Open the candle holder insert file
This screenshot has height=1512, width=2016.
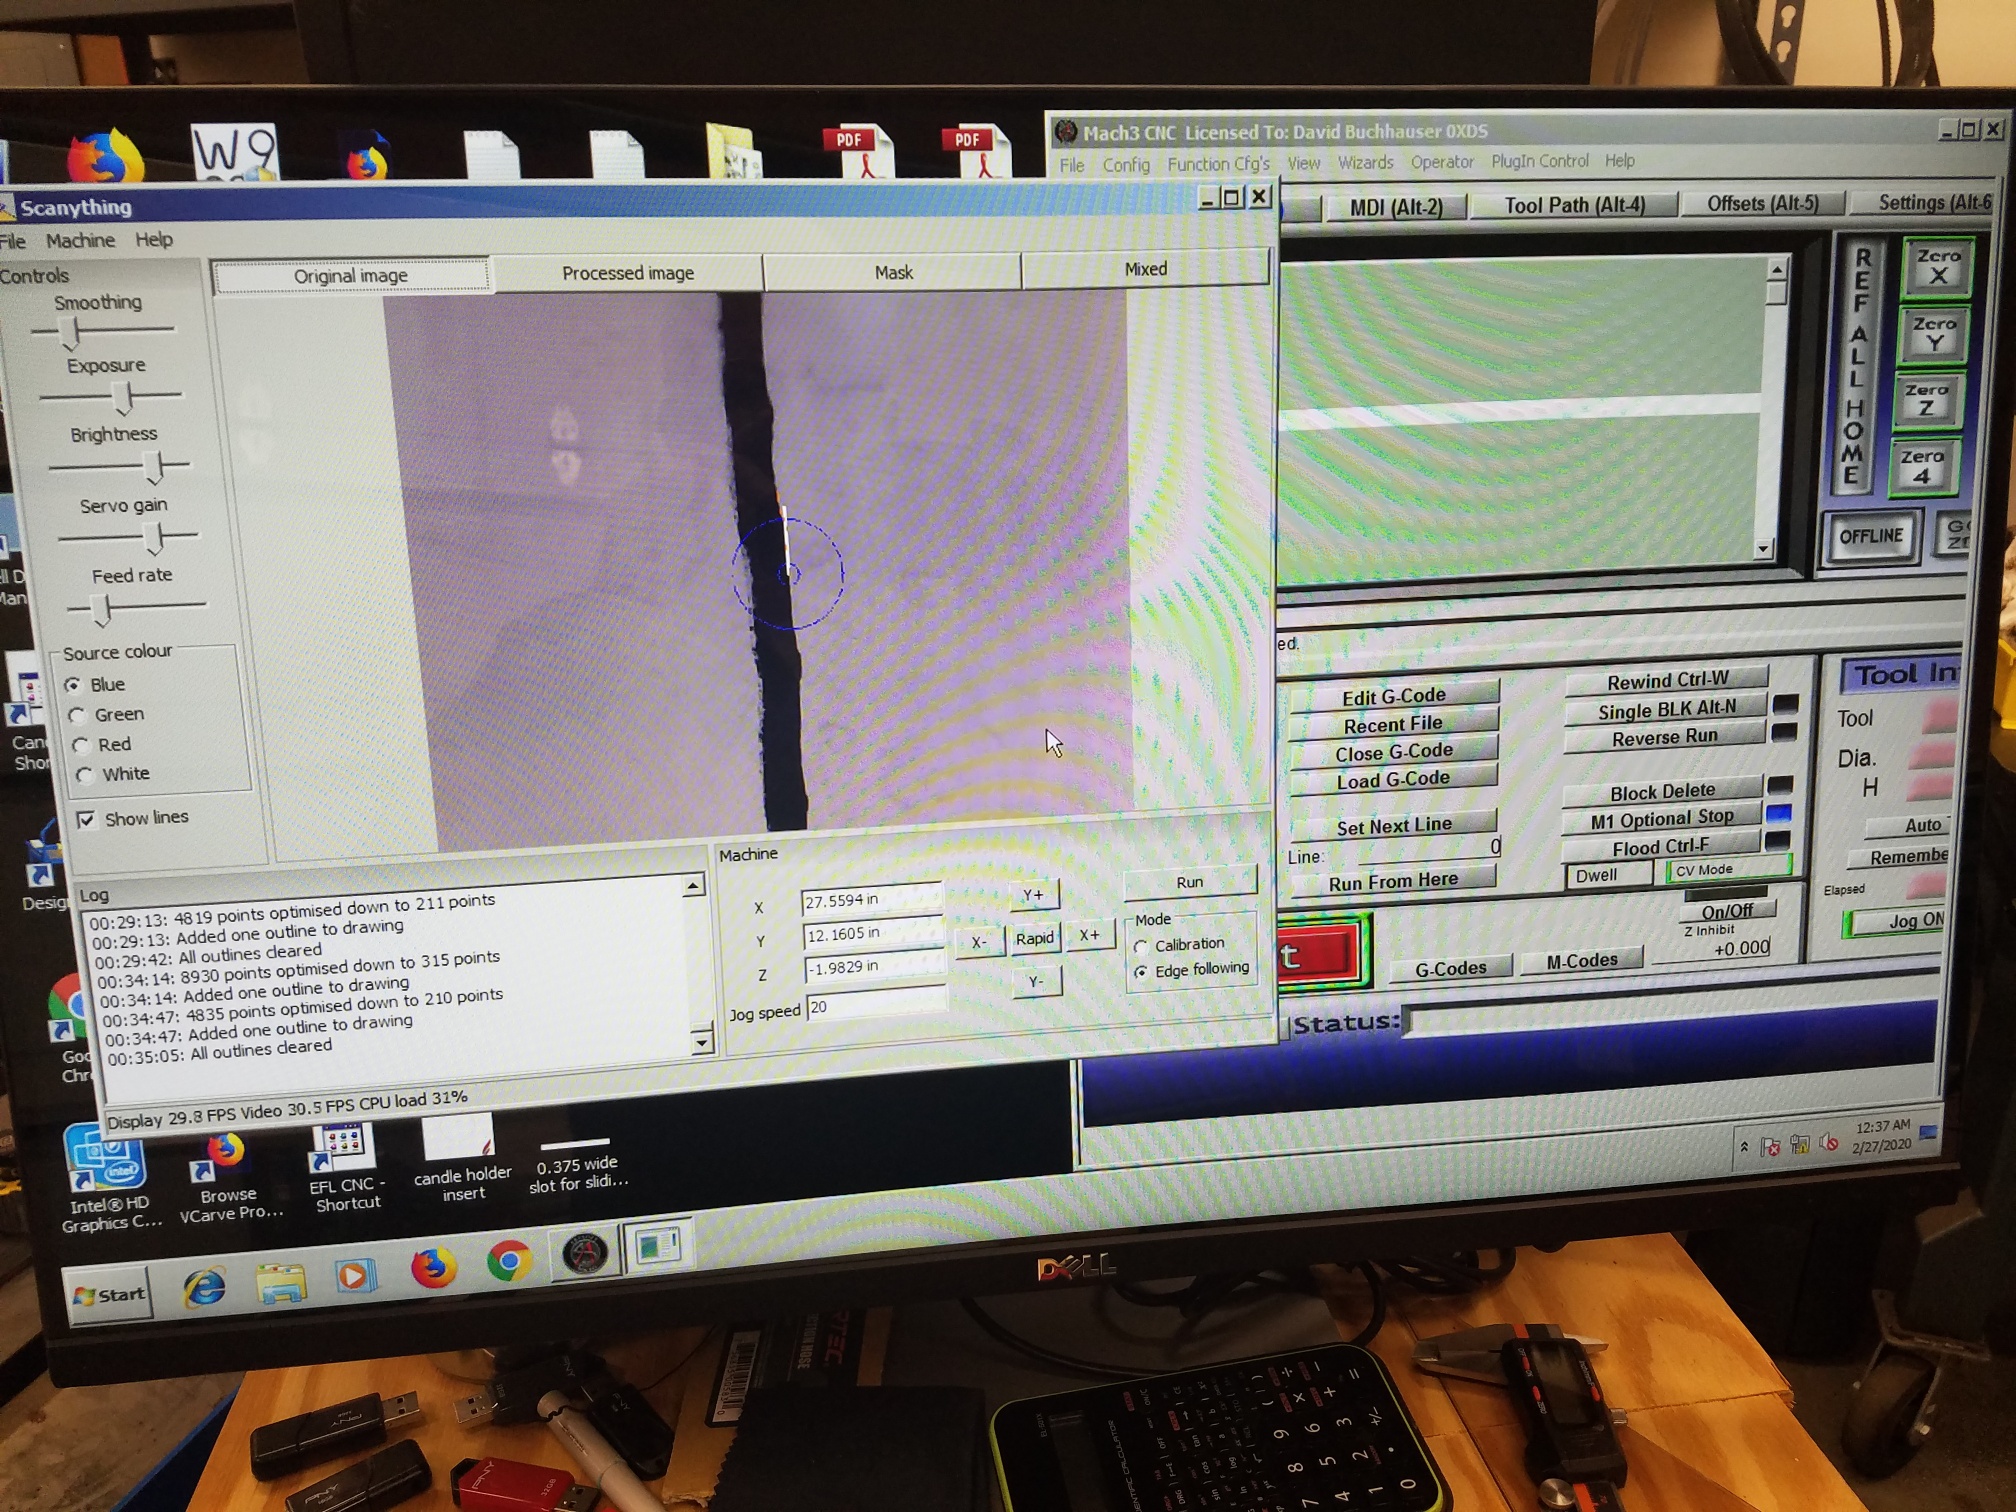click(x=461, y=1158)
